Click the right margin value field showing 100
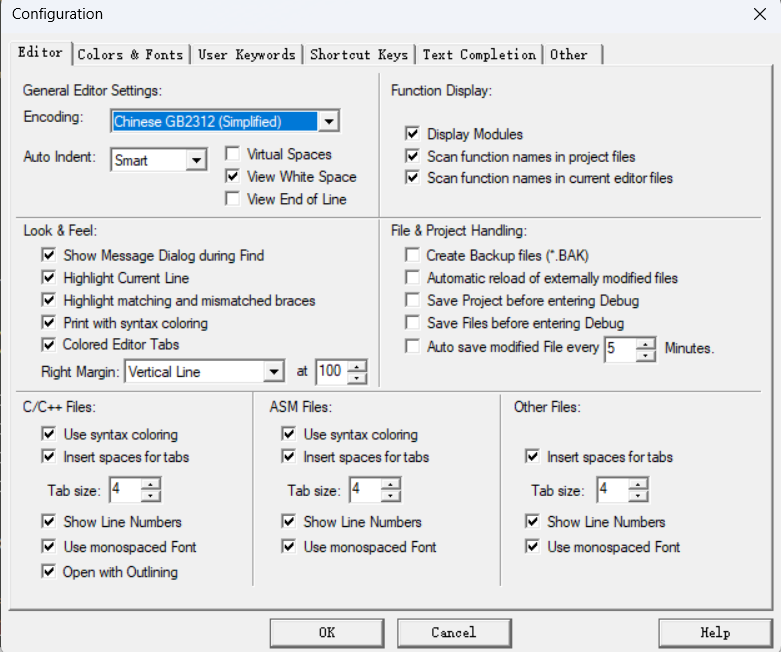781x652 pixels. point(332,372)
